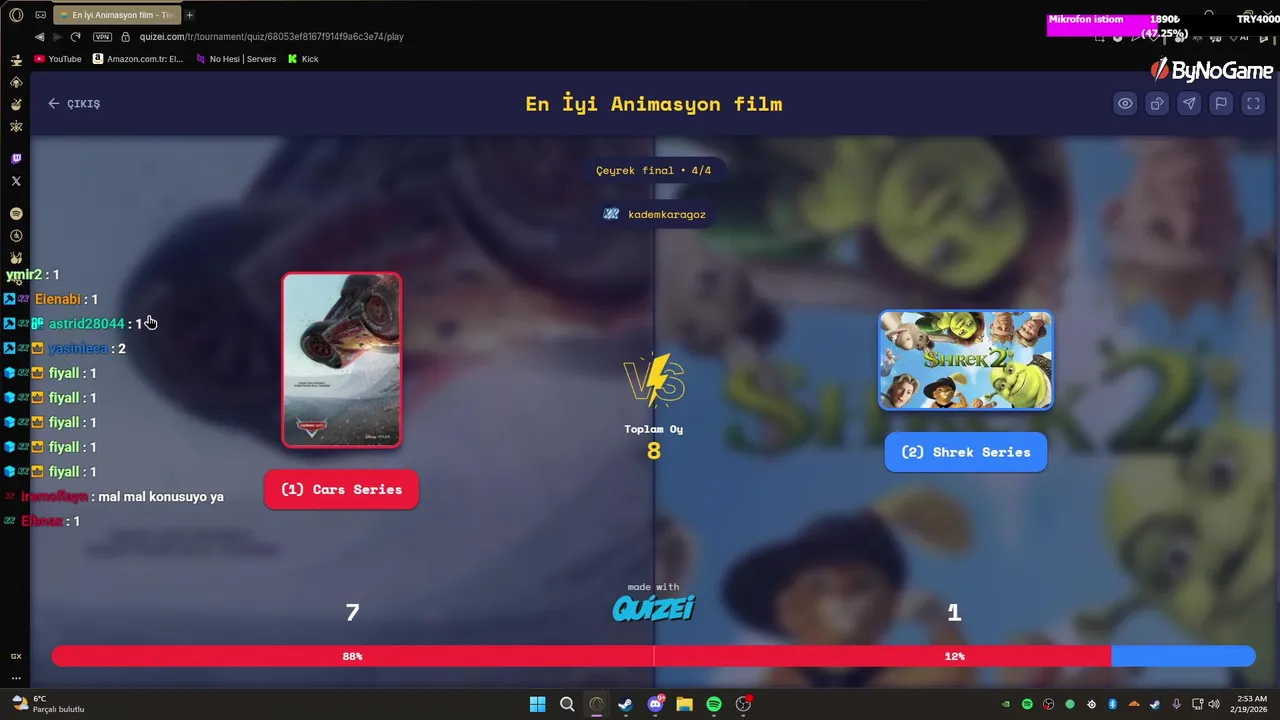Click the 'Çeyrek final • 4/4' round label
The width and height of the screenshot is (1280, 720).
654,170
